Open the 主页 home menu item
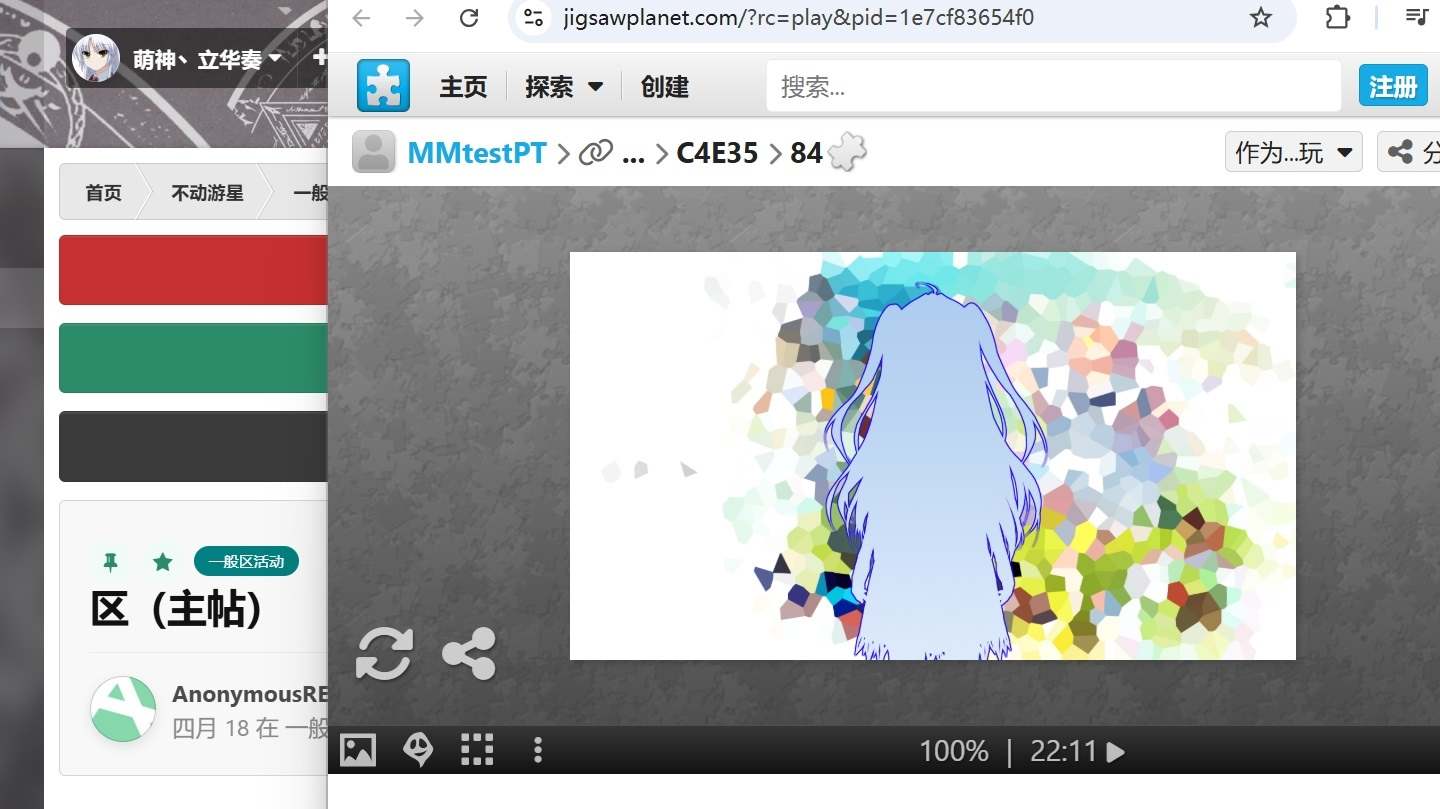 [463, 87]
